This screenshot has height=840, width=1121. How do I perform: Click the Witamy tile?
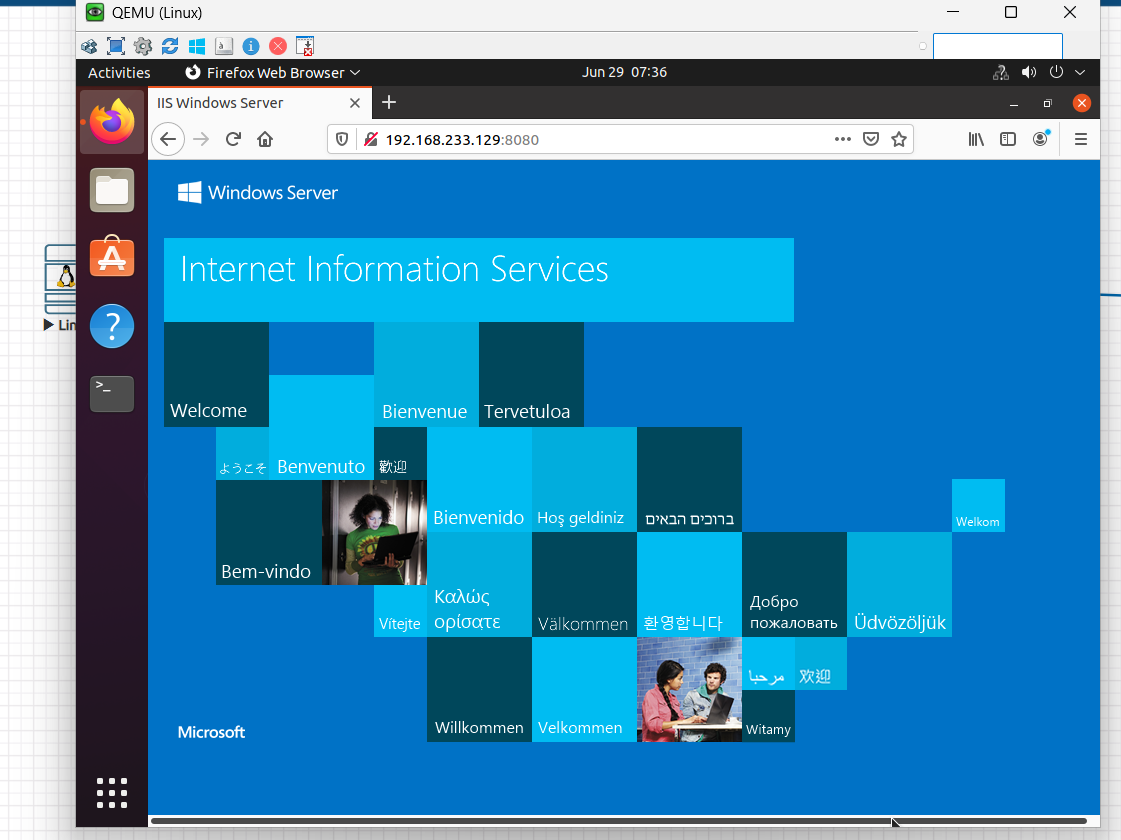click(769, 716)
